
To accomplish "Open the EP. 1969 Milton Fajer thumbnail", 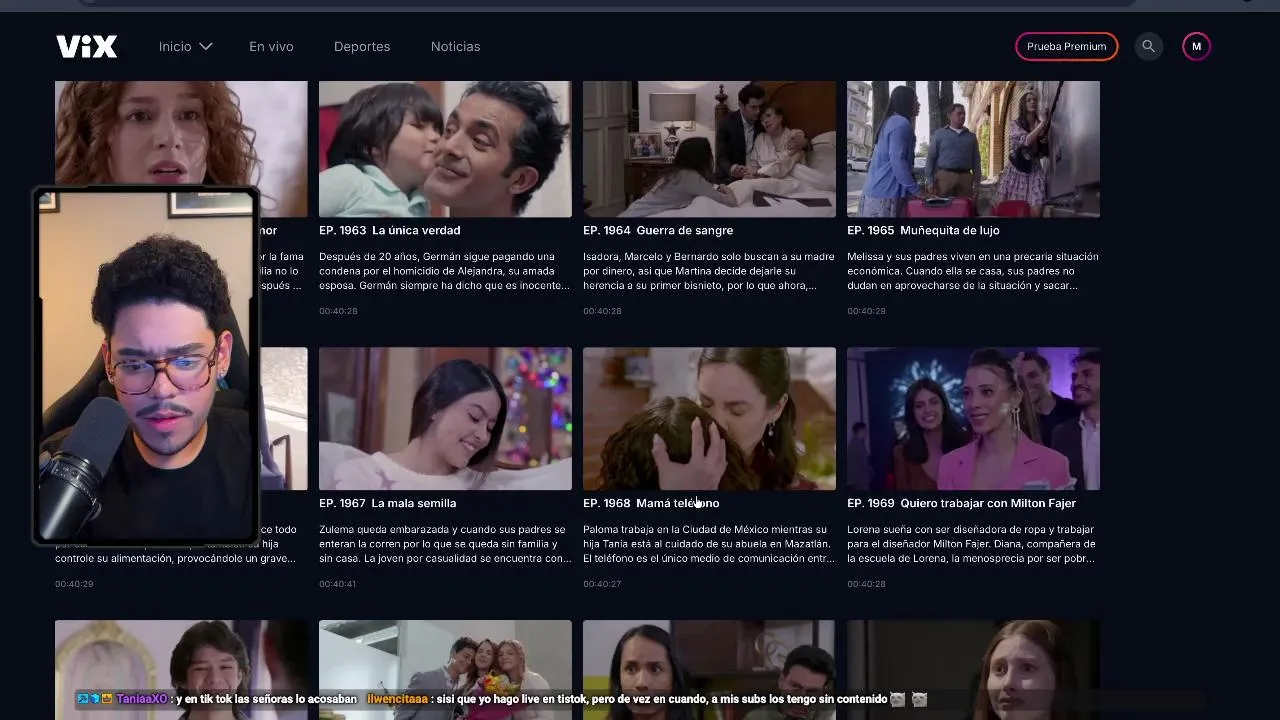I will pos(973,418).
